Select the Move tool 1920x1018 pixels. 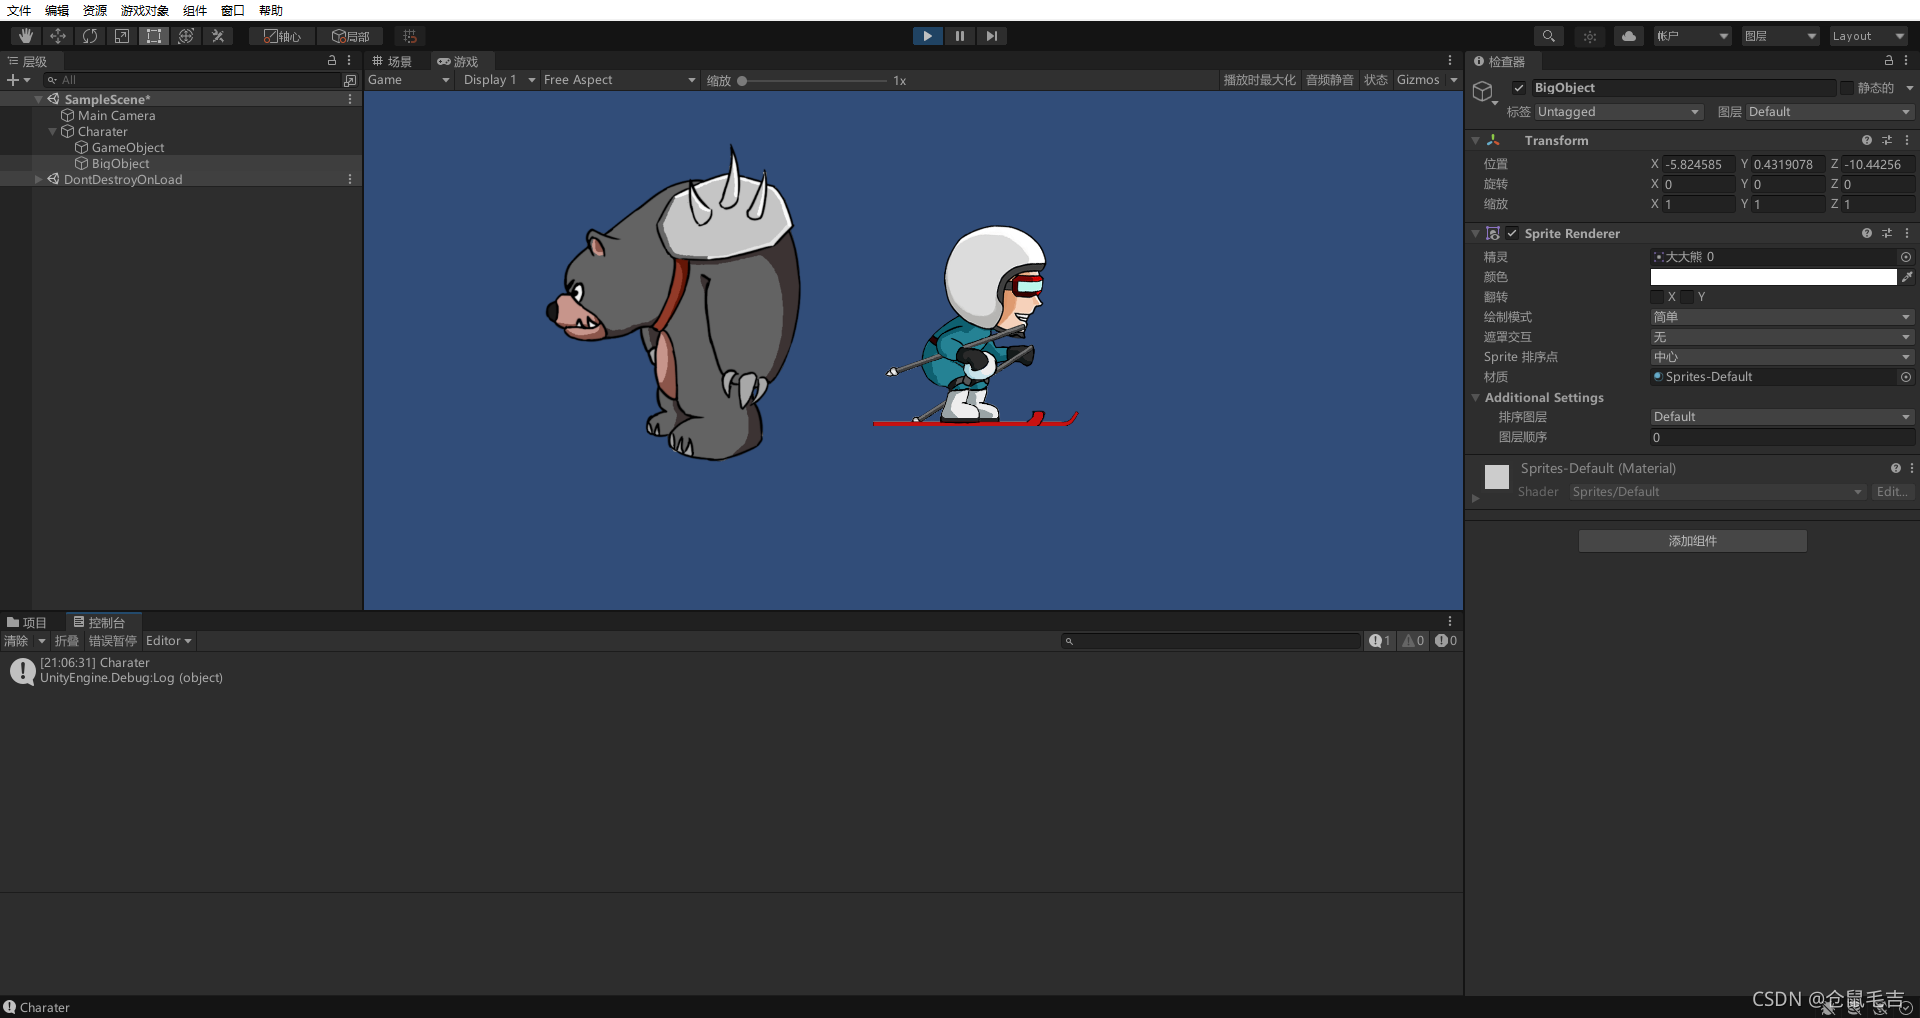(58, 36)
